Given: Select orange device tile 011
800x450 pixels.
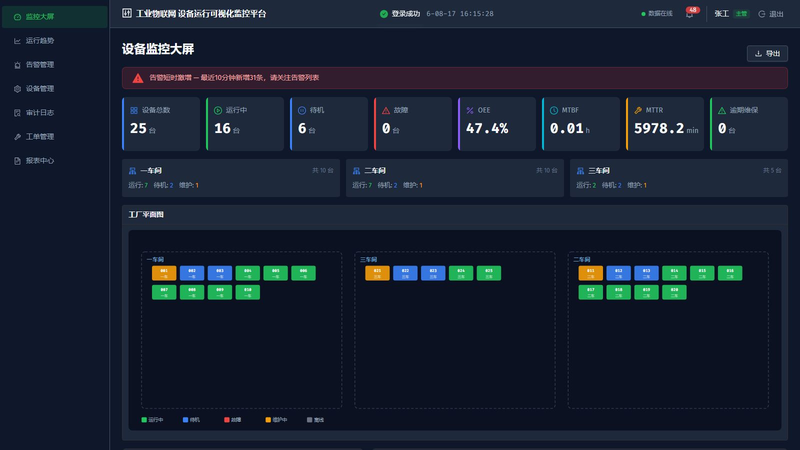Looking at the screenshot, I should pyautogui.click(x=590, y=273).
